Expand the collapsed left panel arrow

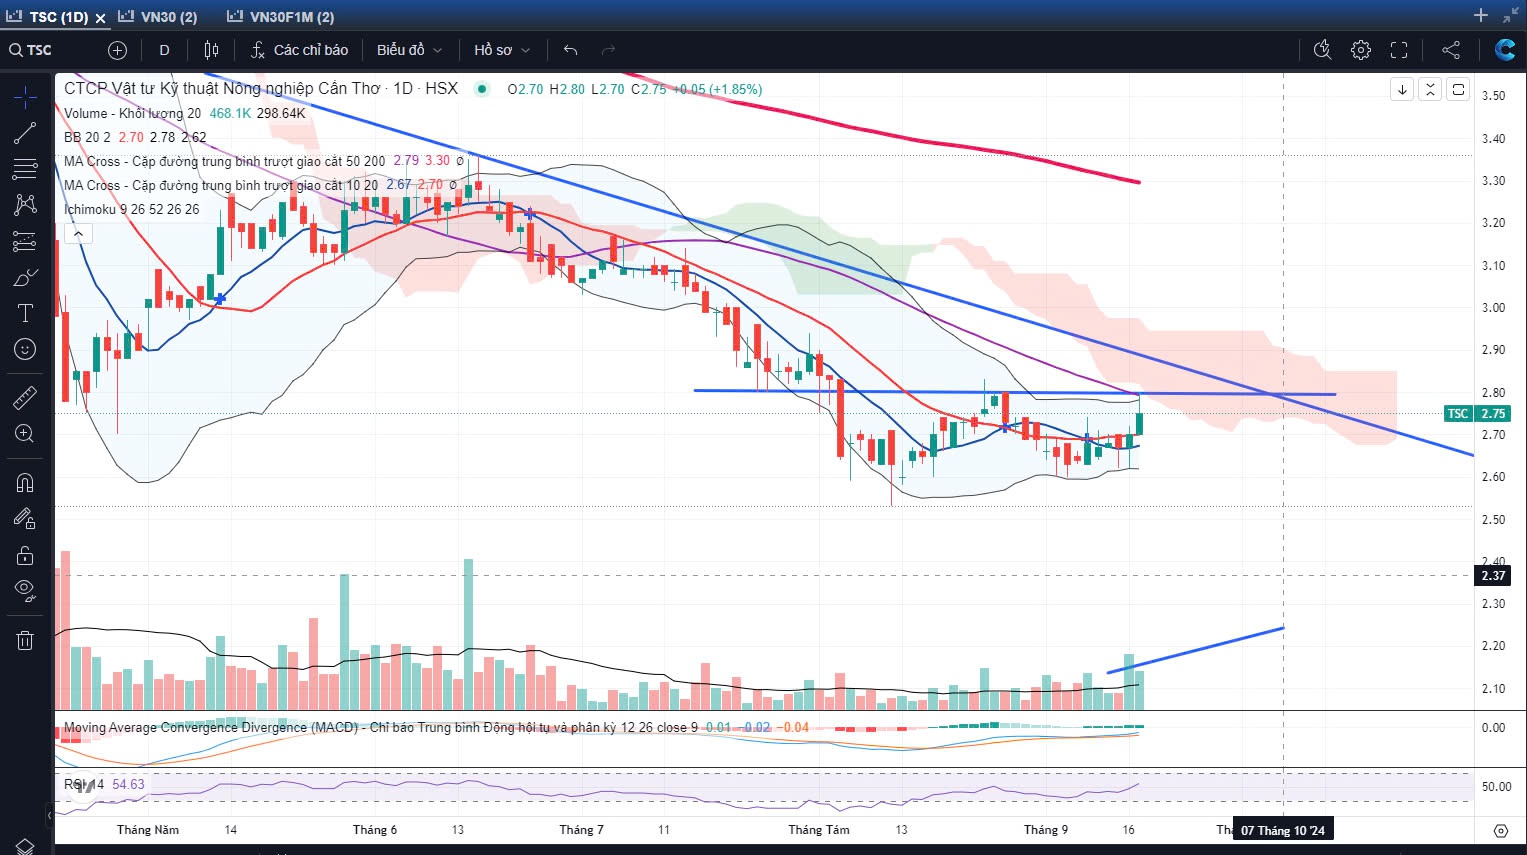point(50,816)
